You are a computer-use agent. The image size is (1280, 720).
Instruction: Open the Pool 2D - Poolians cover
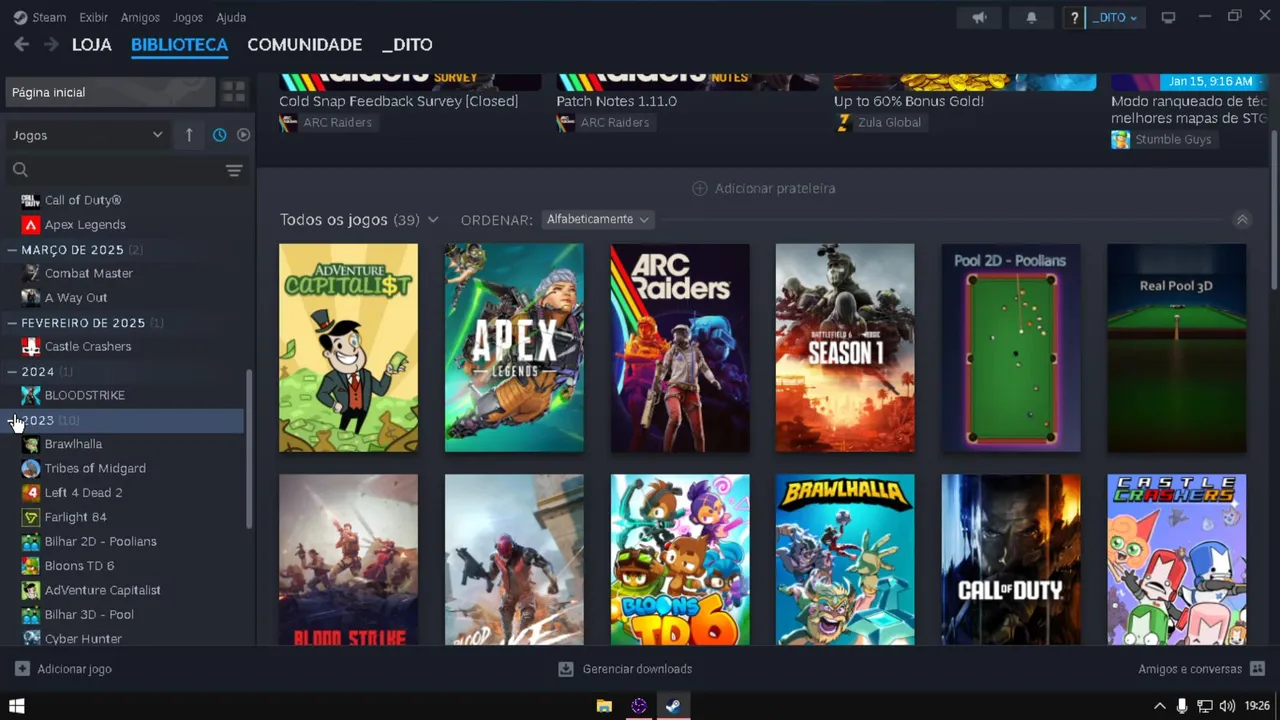1011,348
